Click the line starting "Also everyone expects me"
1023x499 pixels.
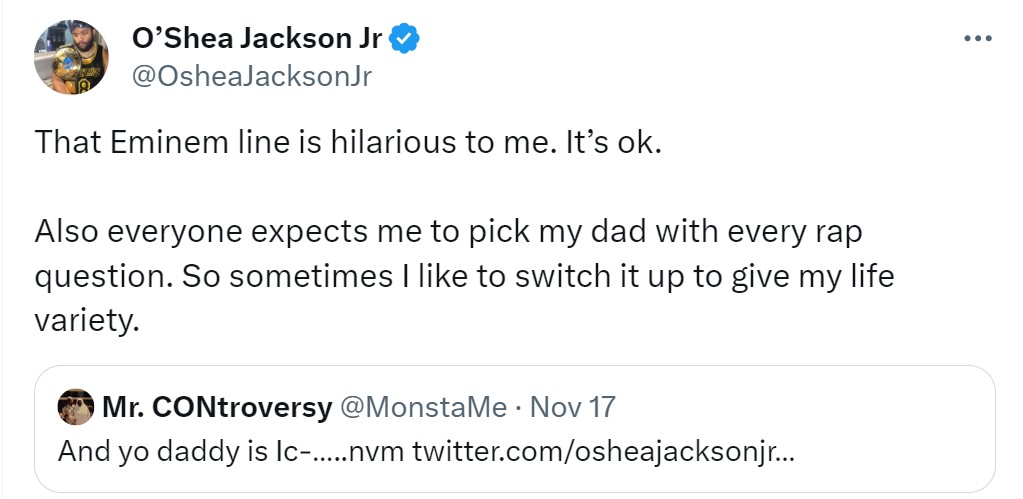click(448, 232)
